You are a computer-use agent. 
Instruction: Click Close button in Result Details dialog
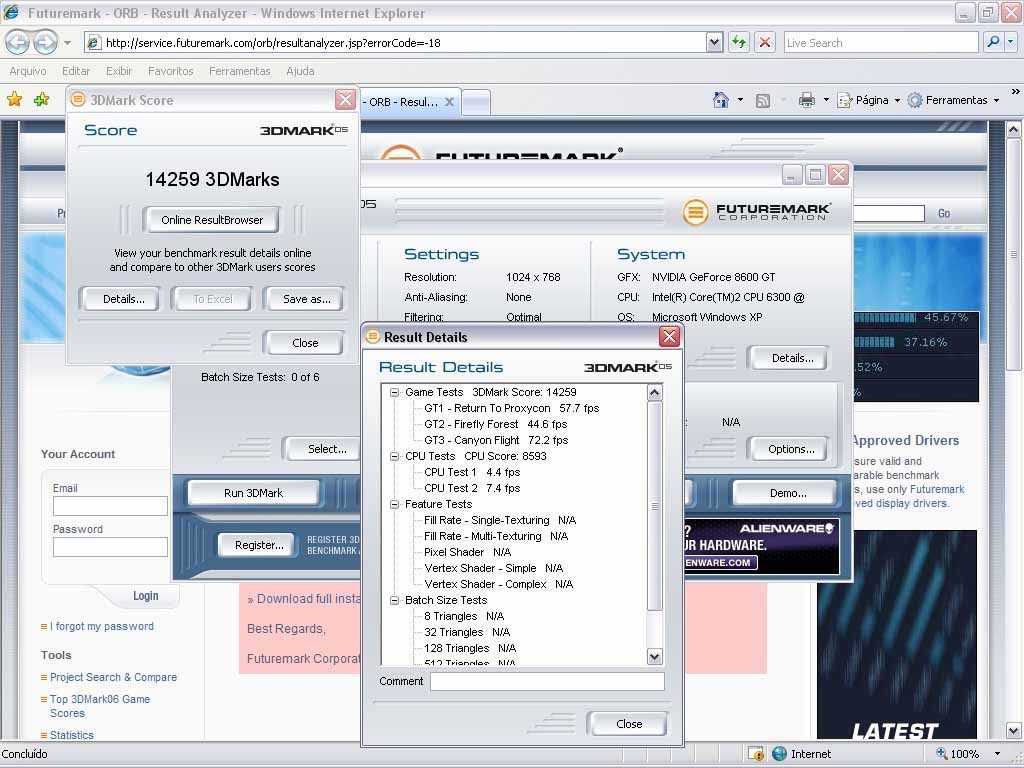coord(629,724)
